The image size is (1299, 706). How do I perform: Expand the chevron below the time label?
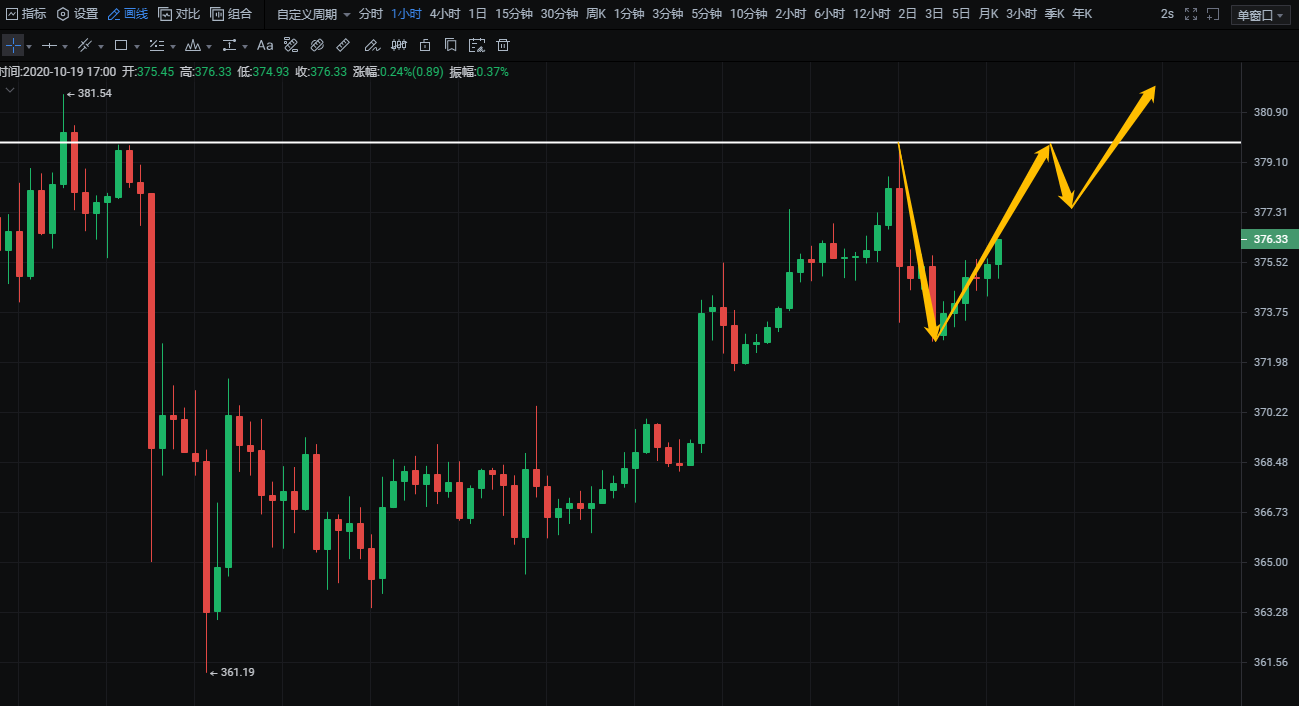10,90
